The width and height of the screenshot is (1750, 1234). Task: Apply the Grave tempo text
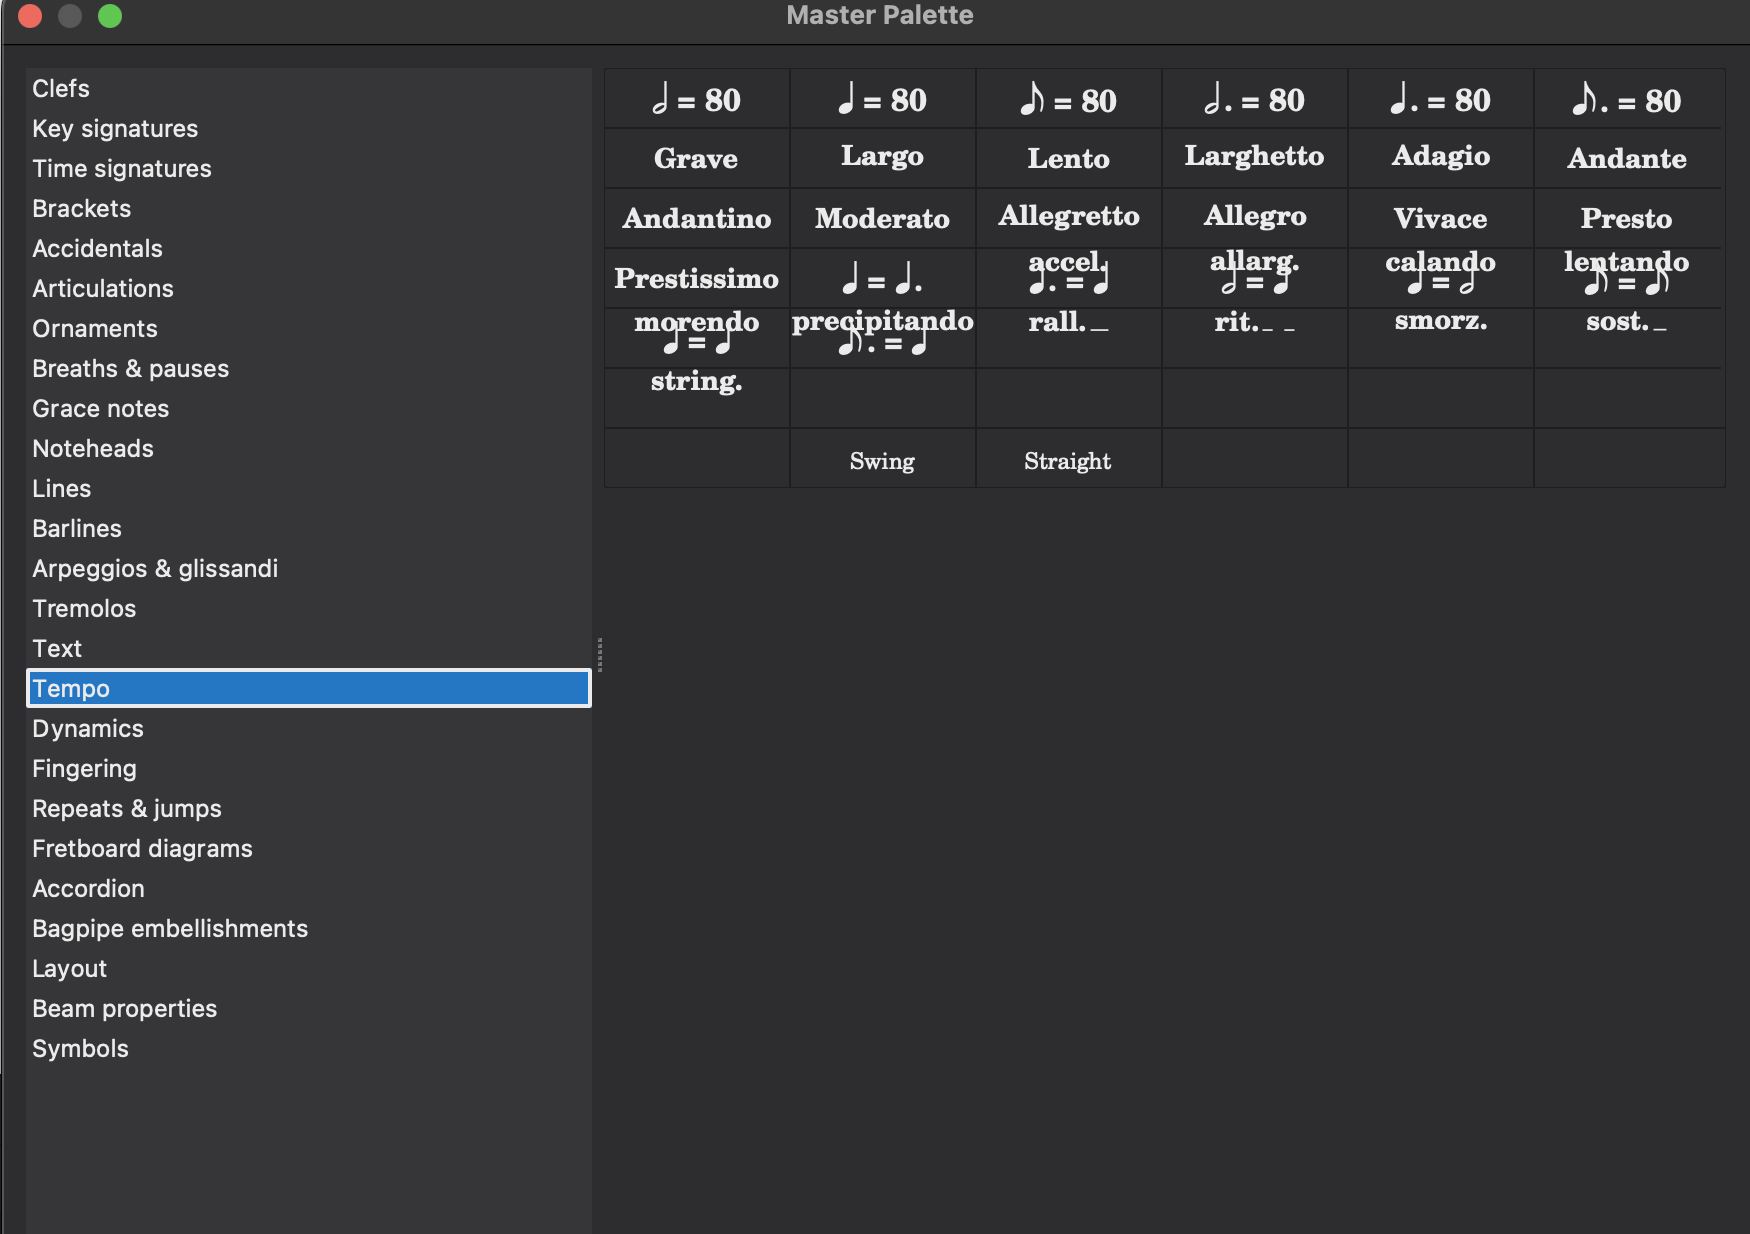[696, 158]
